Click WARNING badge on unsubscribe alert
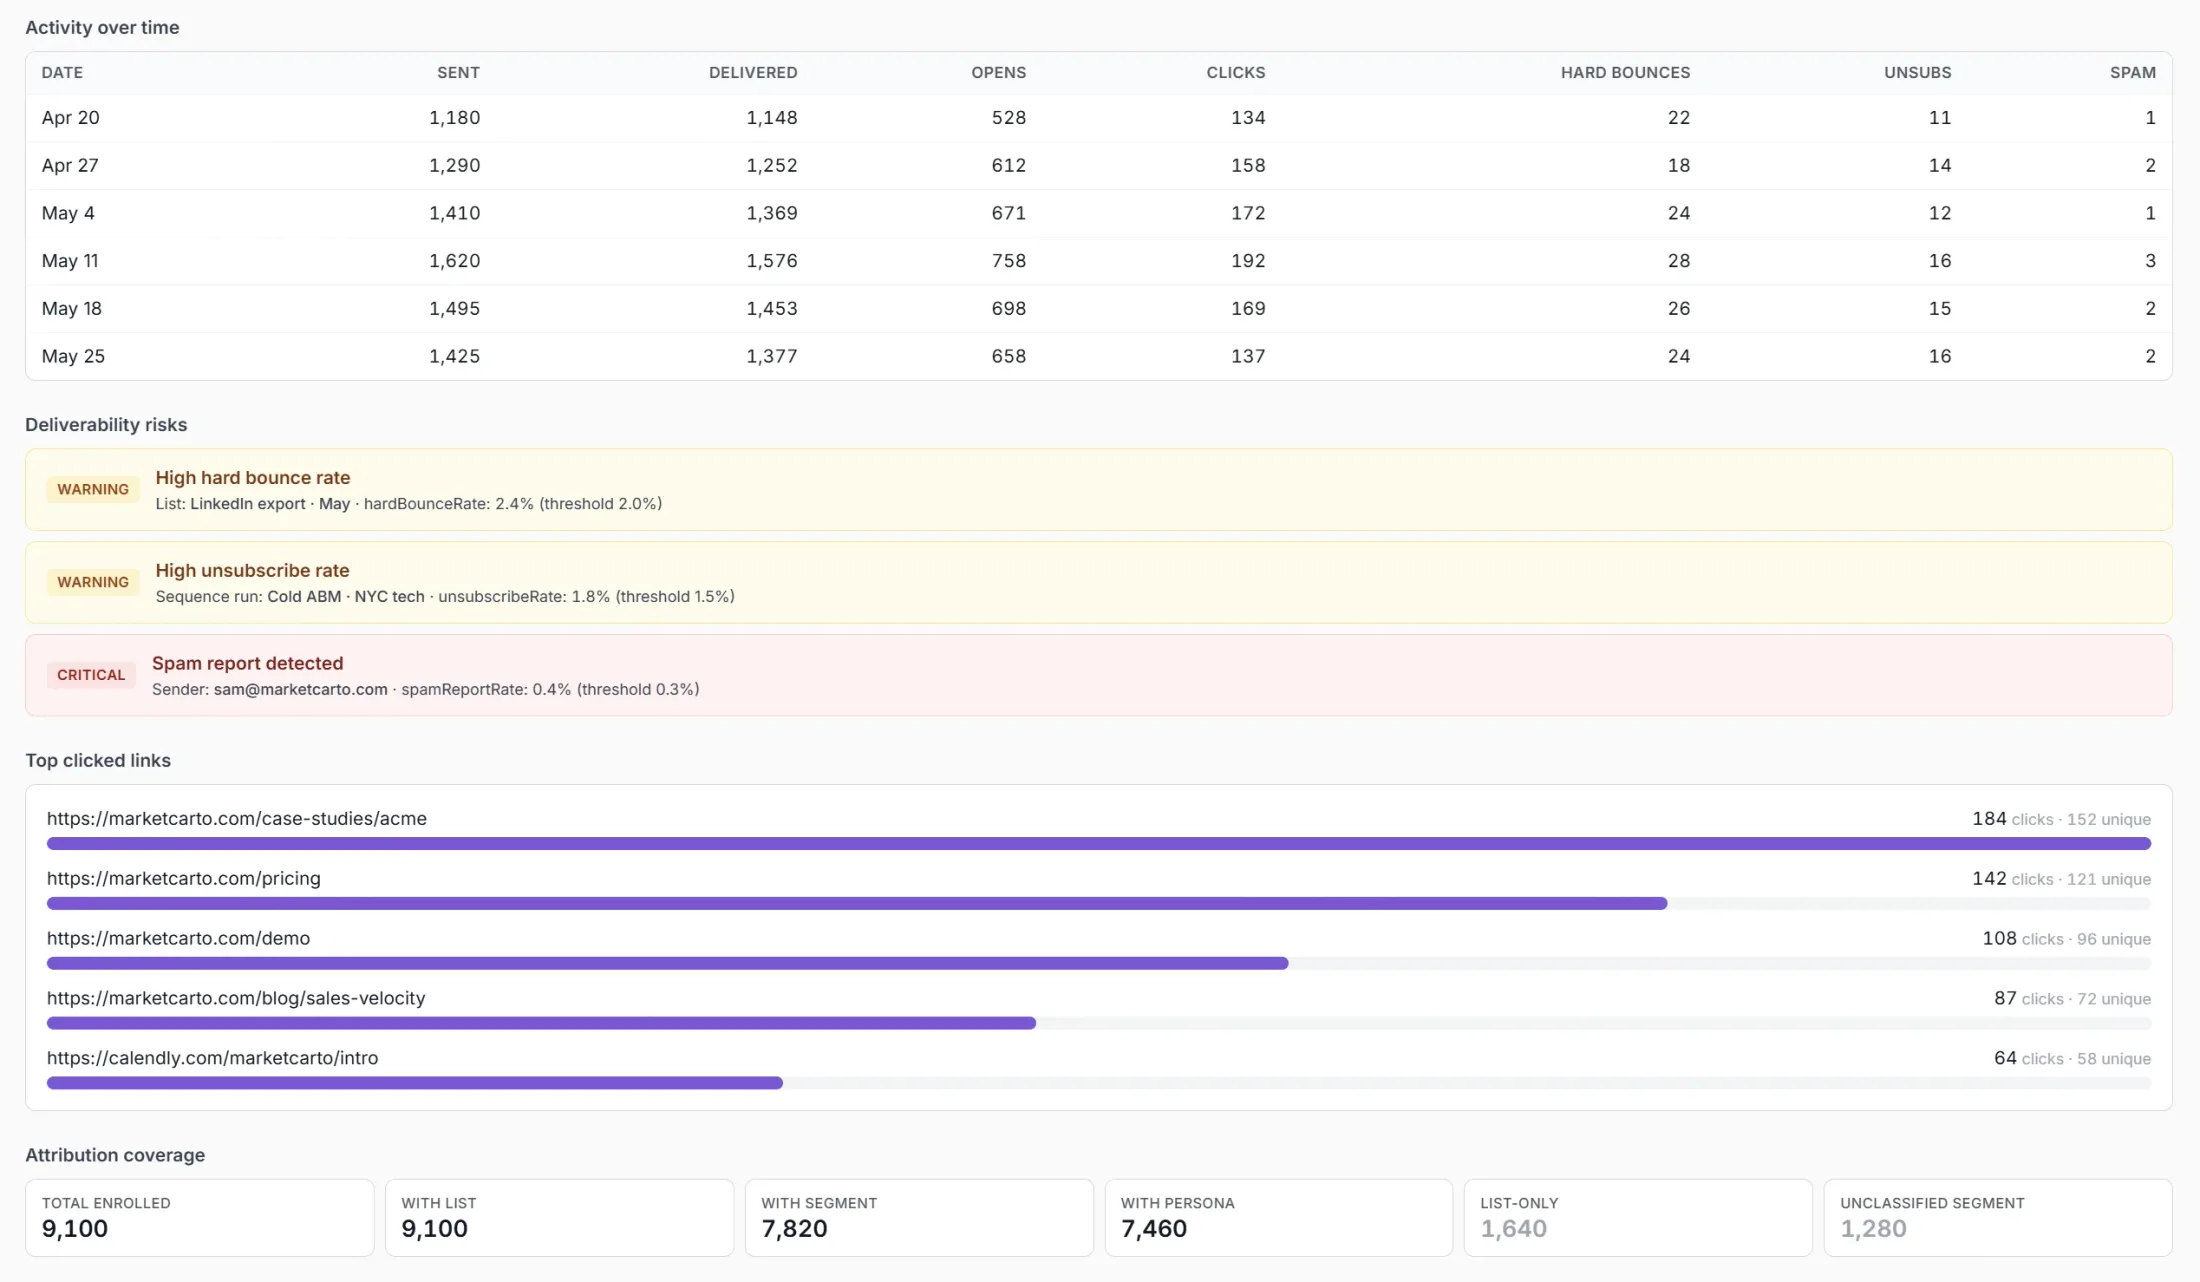Image resolution: width=2200 pixels, height=1282 pixels. [93, 583]
